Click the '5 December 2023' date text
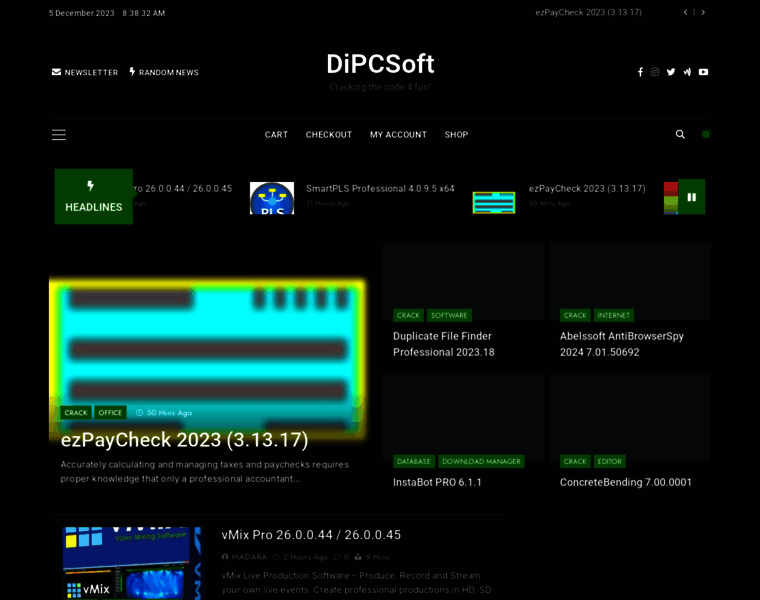Viewport: 760px width, 600px height. [81, 13]
